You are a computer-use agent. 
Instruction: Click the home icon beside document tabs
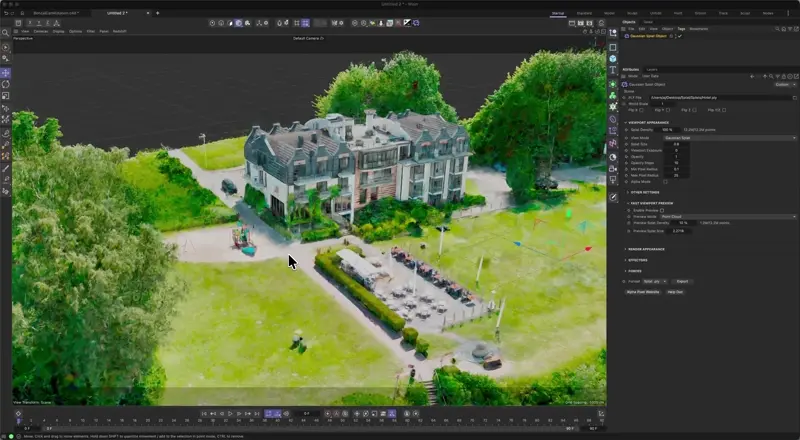[21, 13]
